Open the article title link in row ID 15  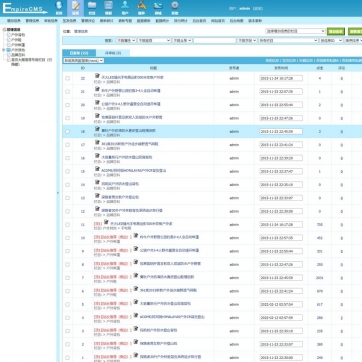pos(133,171)
